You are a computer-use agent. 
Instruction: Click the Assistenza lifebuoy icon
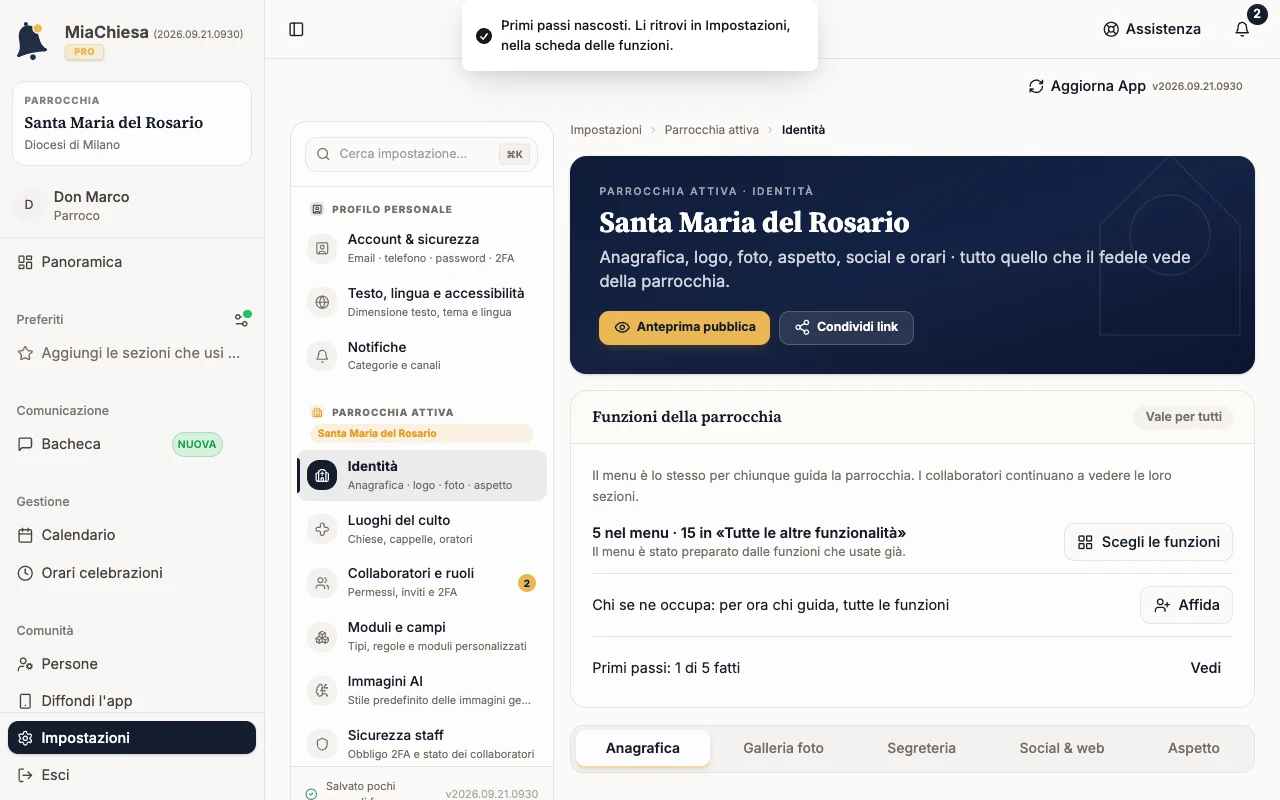1111,29
